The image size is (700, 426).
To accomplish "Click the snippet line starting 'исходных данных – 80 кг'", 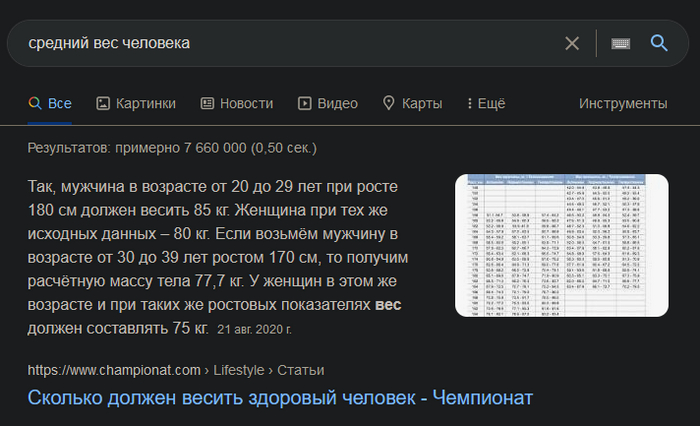I will click(212, 234).
